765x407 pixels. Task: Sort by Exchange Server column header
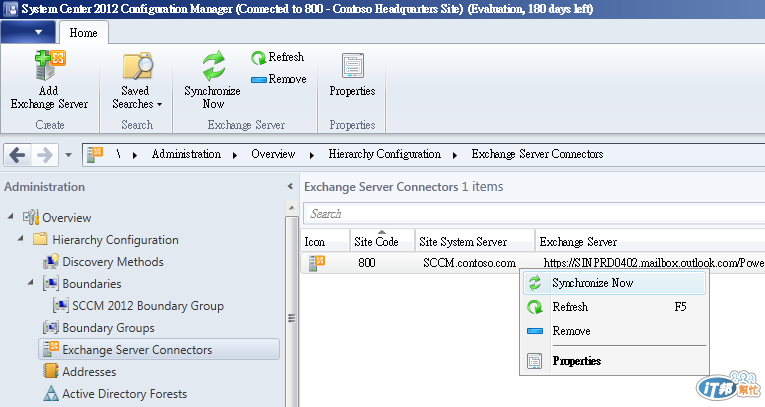coord(650,241)
